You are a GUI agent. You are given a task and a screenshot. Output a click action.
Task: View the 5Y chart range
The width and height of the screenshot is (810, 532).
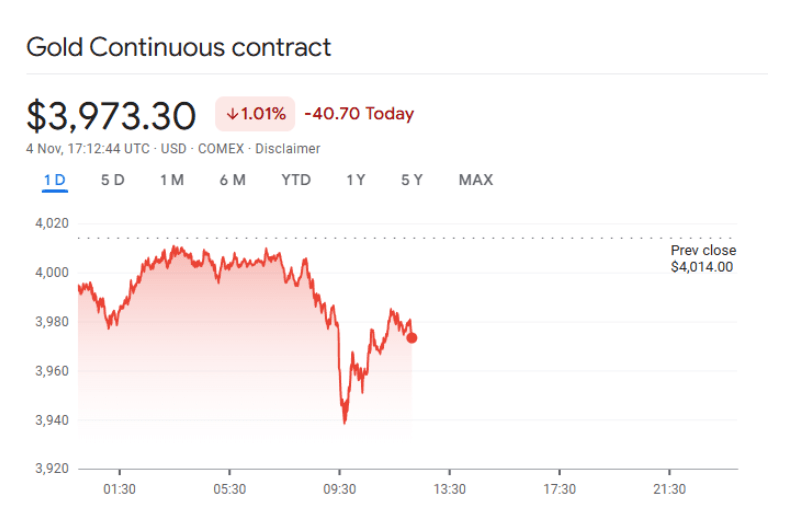pos(411,180)
